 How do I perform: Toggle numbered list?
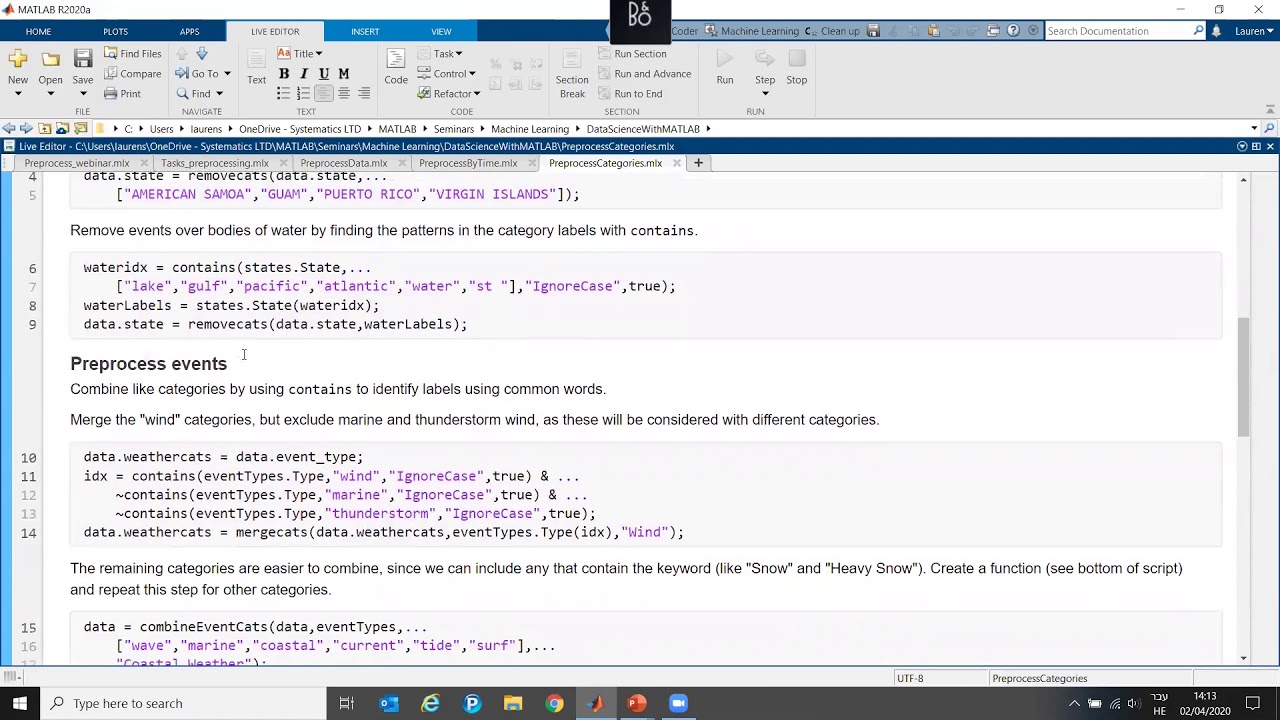pyautogui.click(x=304, y=94)
